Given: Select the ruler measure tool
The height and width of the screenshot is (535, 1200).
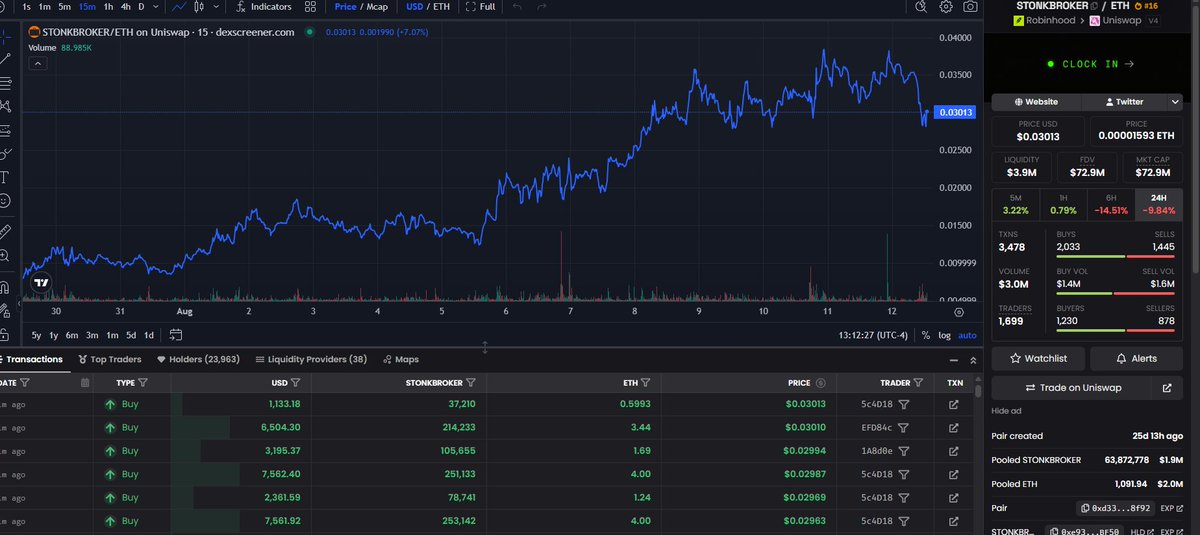Looking at the screenshot, I should click(x=6, y=231).
